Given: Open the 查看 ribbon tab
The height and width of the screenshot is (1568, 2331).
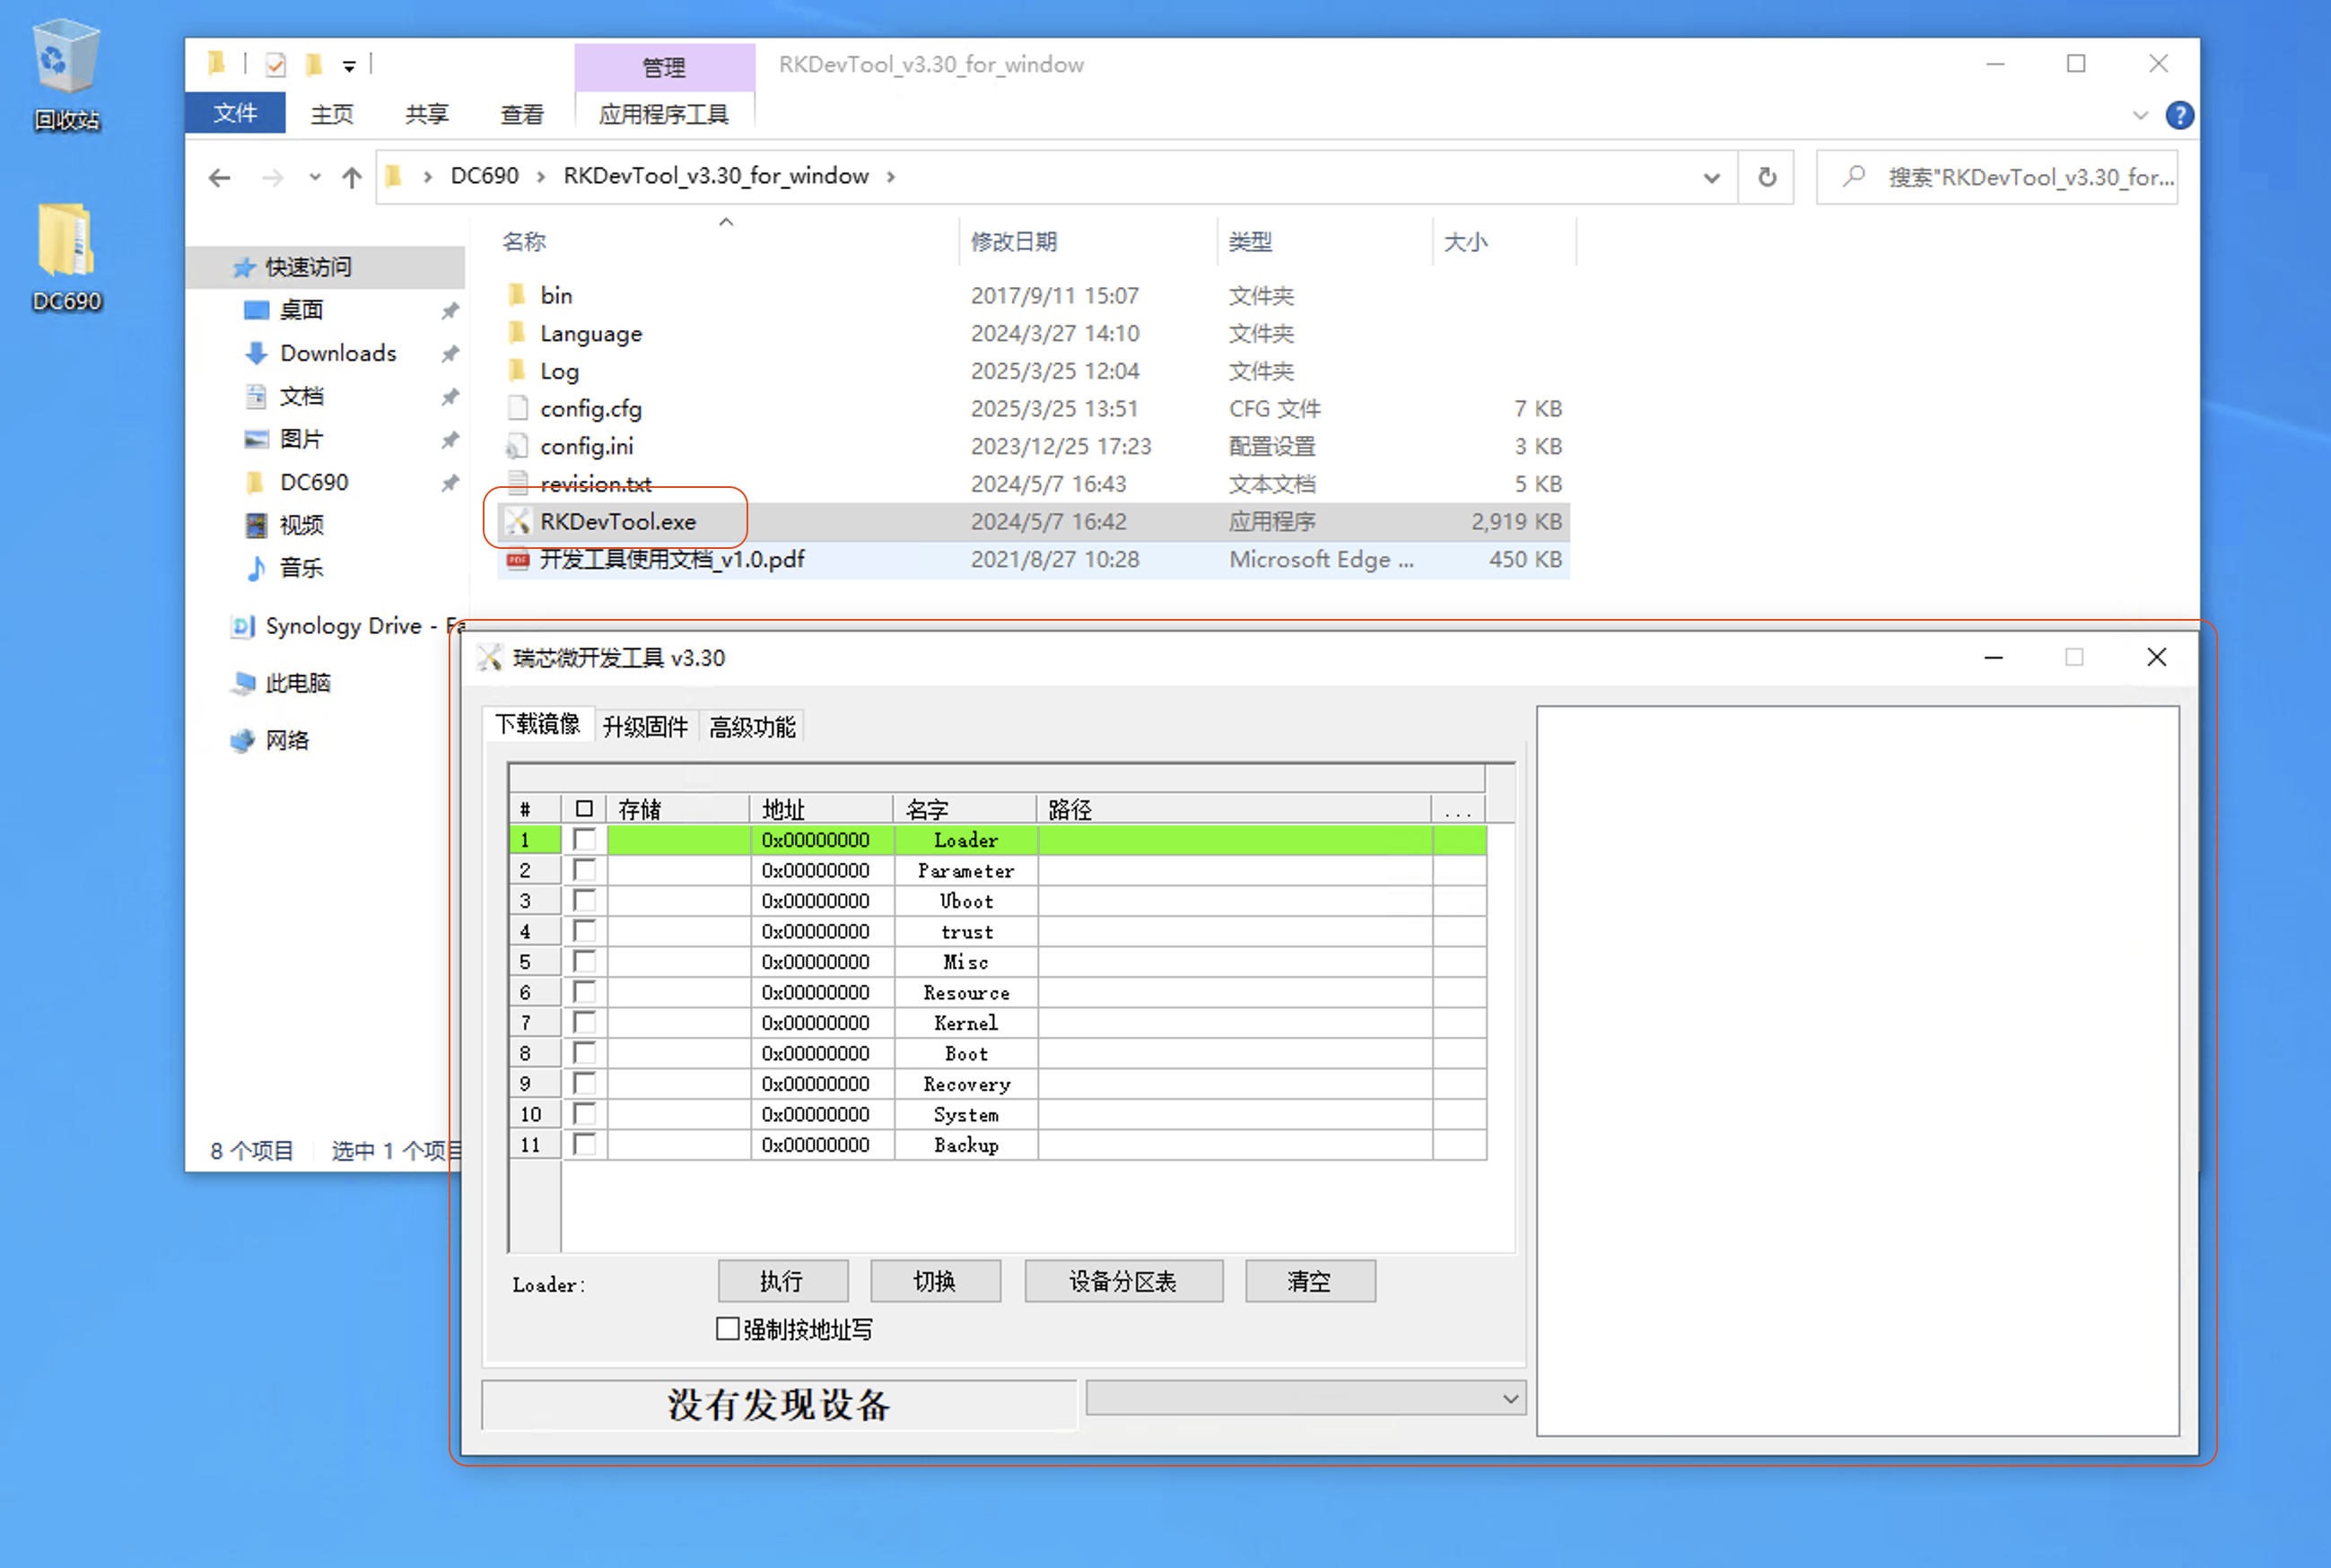Looking at the screenshot, I should [521, 115].
